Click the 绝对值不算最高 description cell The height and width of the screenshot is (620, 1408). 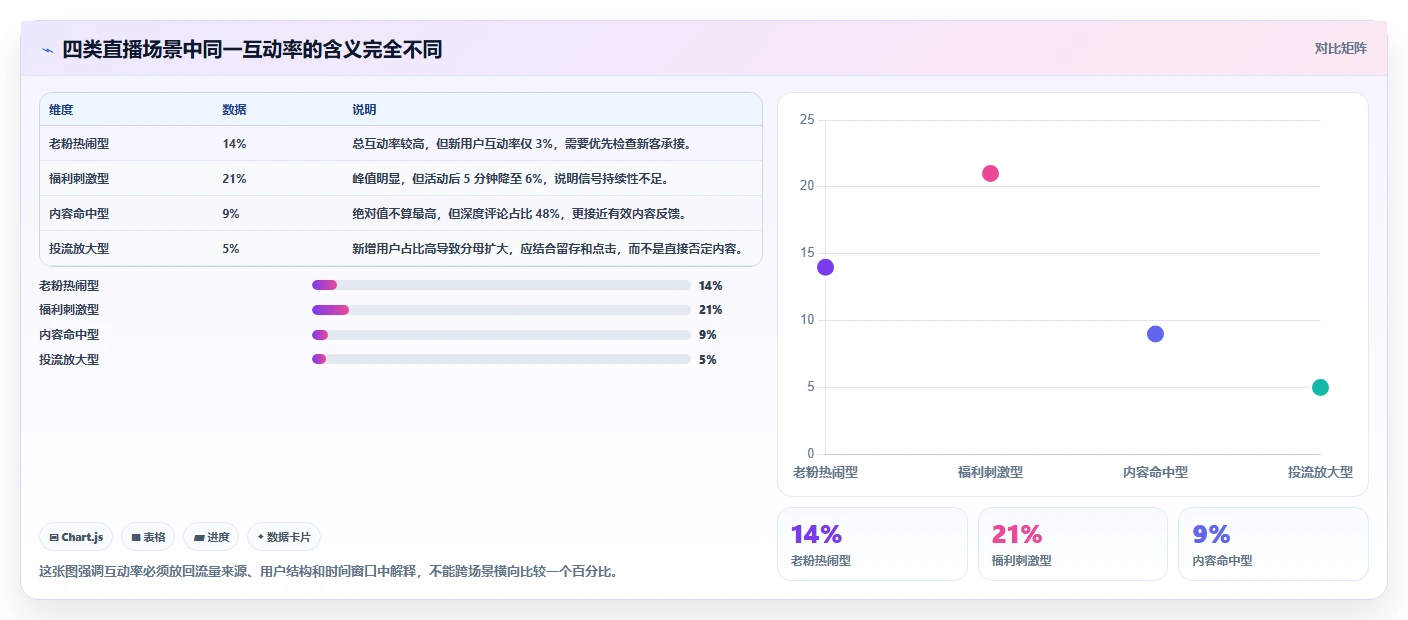click(x=519, y=214)
